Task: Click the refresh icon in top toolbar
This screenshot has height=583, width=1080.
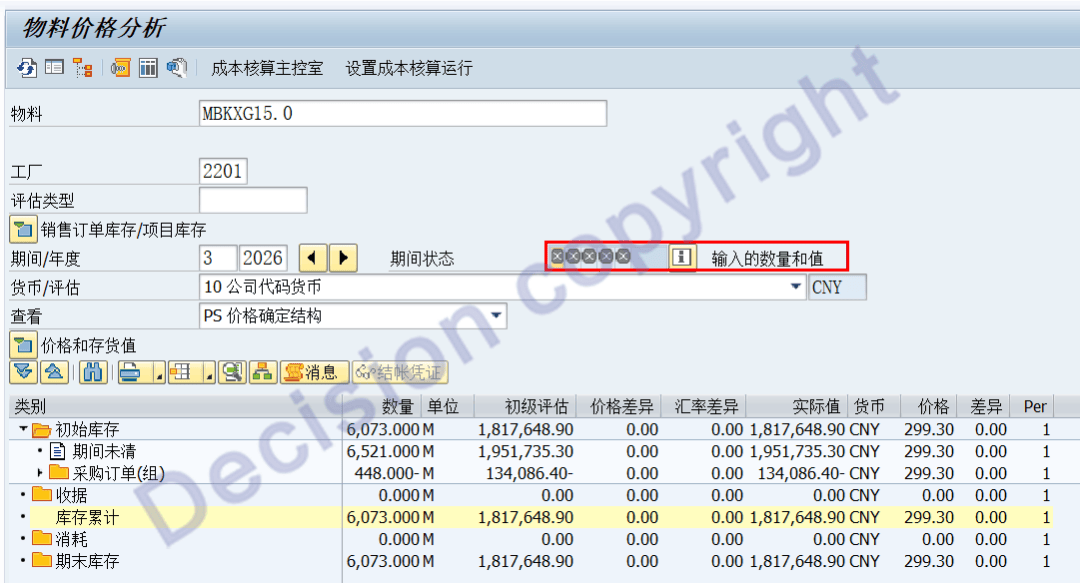Action: pos(27,68)
